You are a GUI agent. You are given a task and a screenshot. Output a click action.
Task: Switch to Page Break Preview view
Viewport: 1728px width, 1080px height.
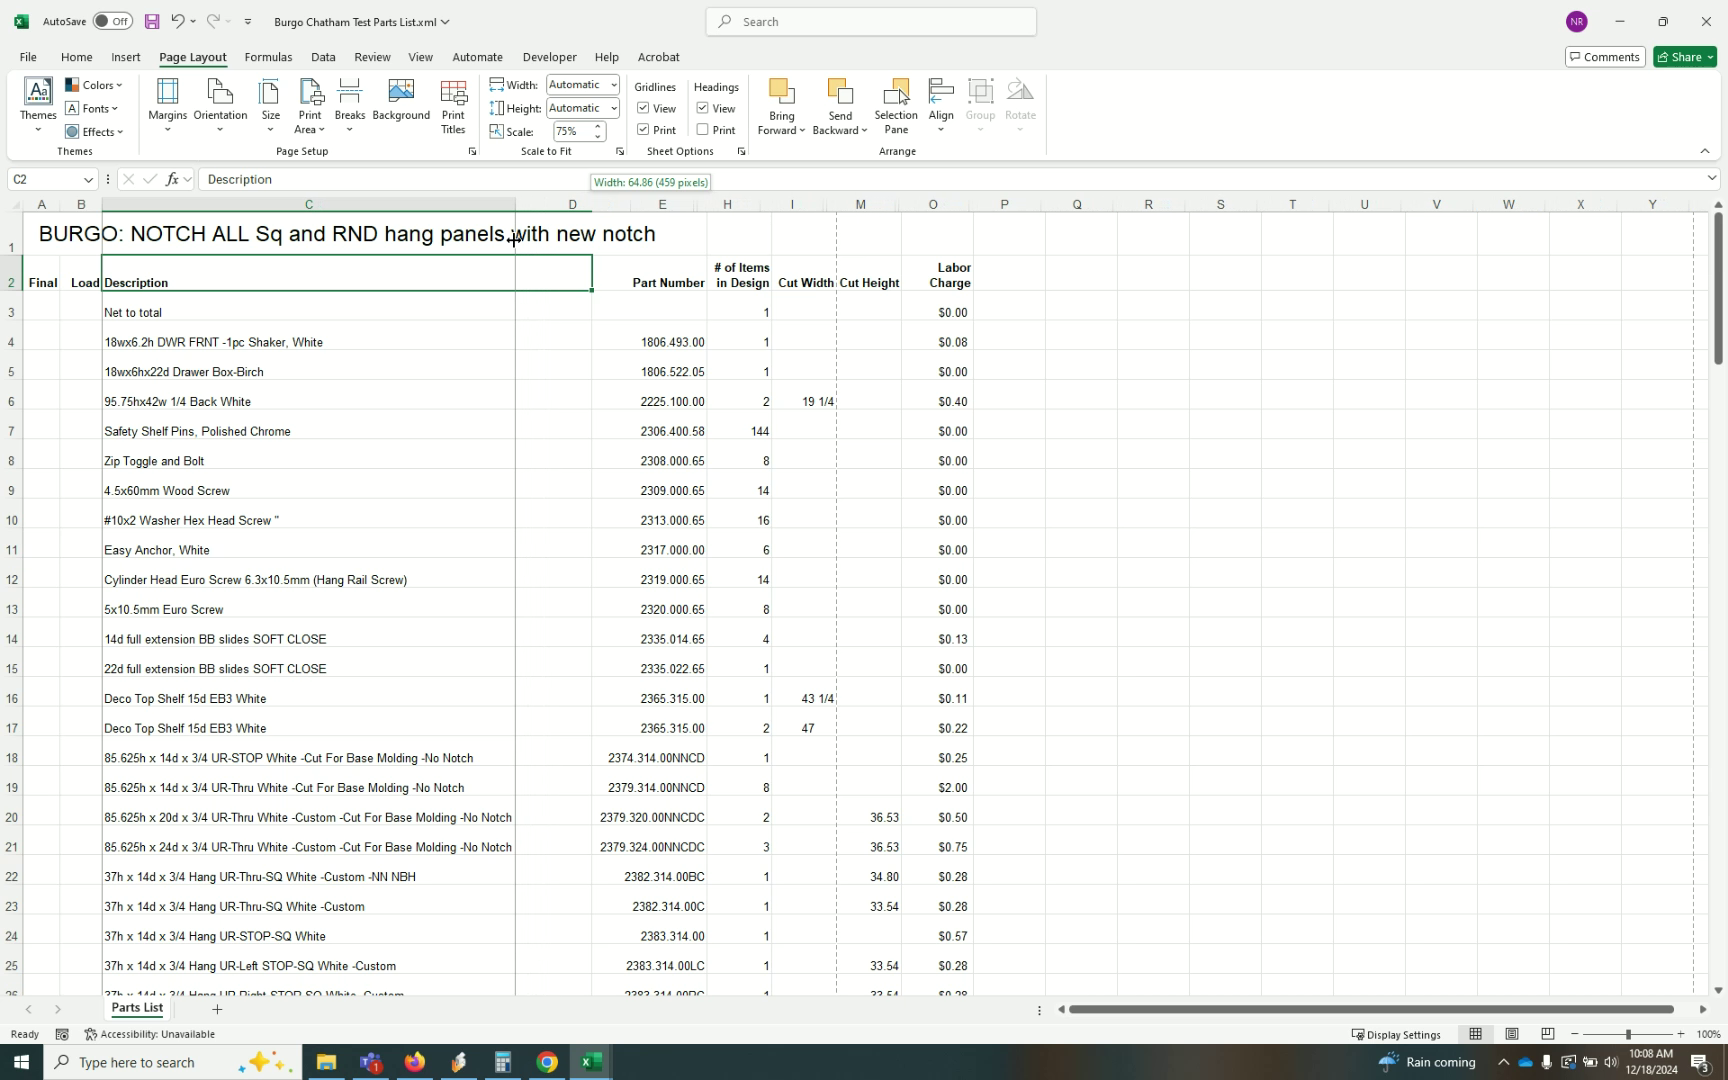pyautogui.click(x=1547, y=1034)
